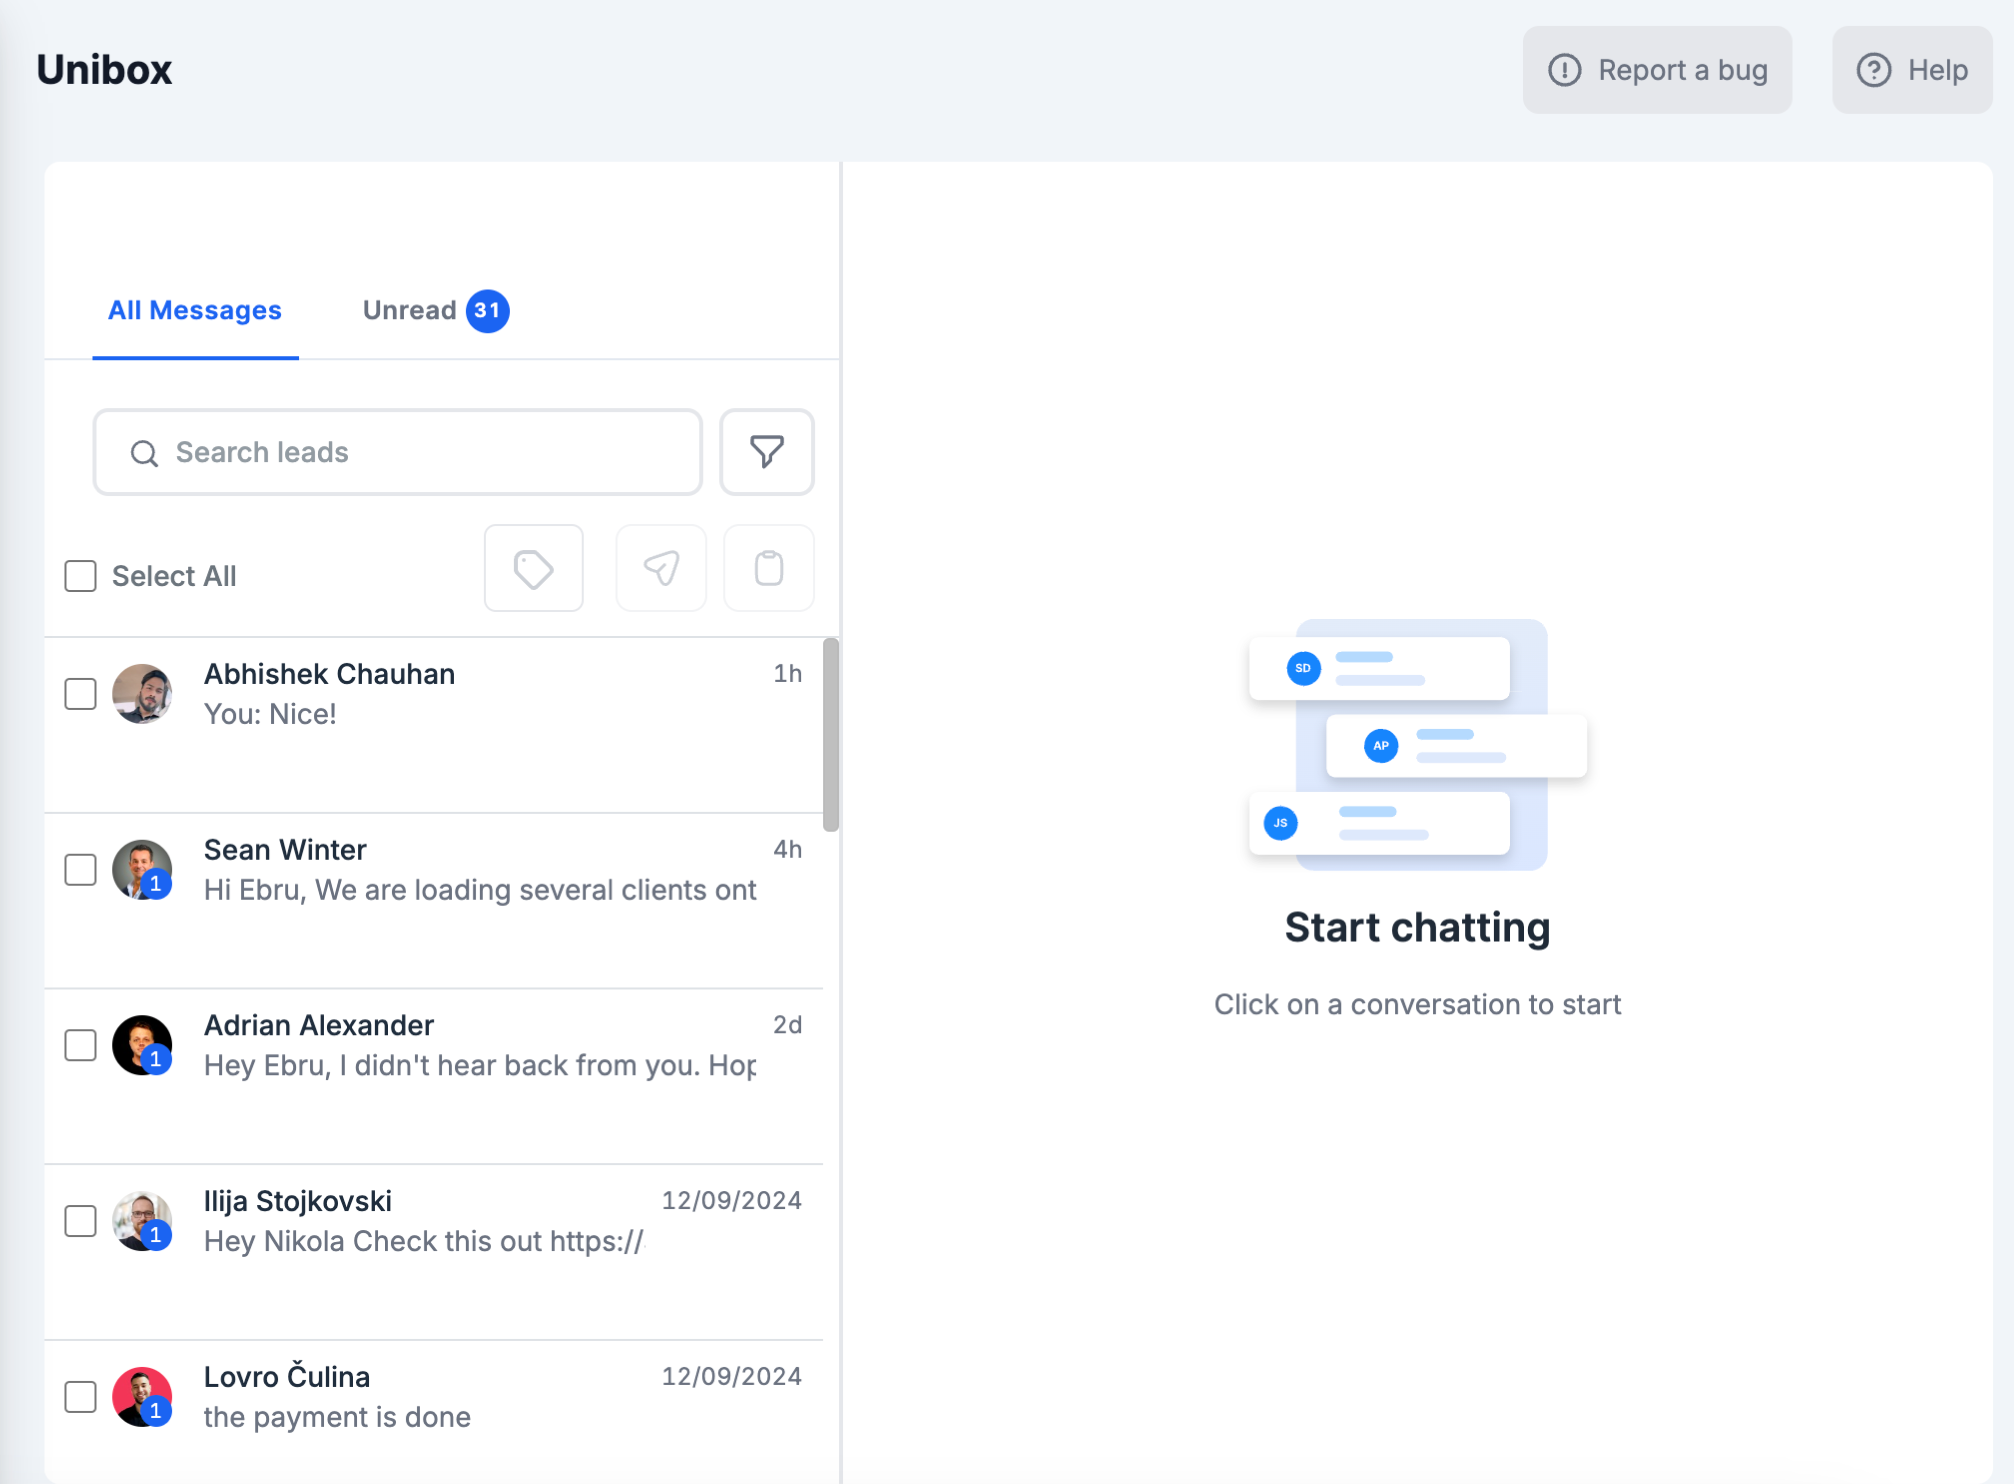Click the unread count badge 31
The width and height of the screenshot is (2014, 1484).
coord(488,311)
